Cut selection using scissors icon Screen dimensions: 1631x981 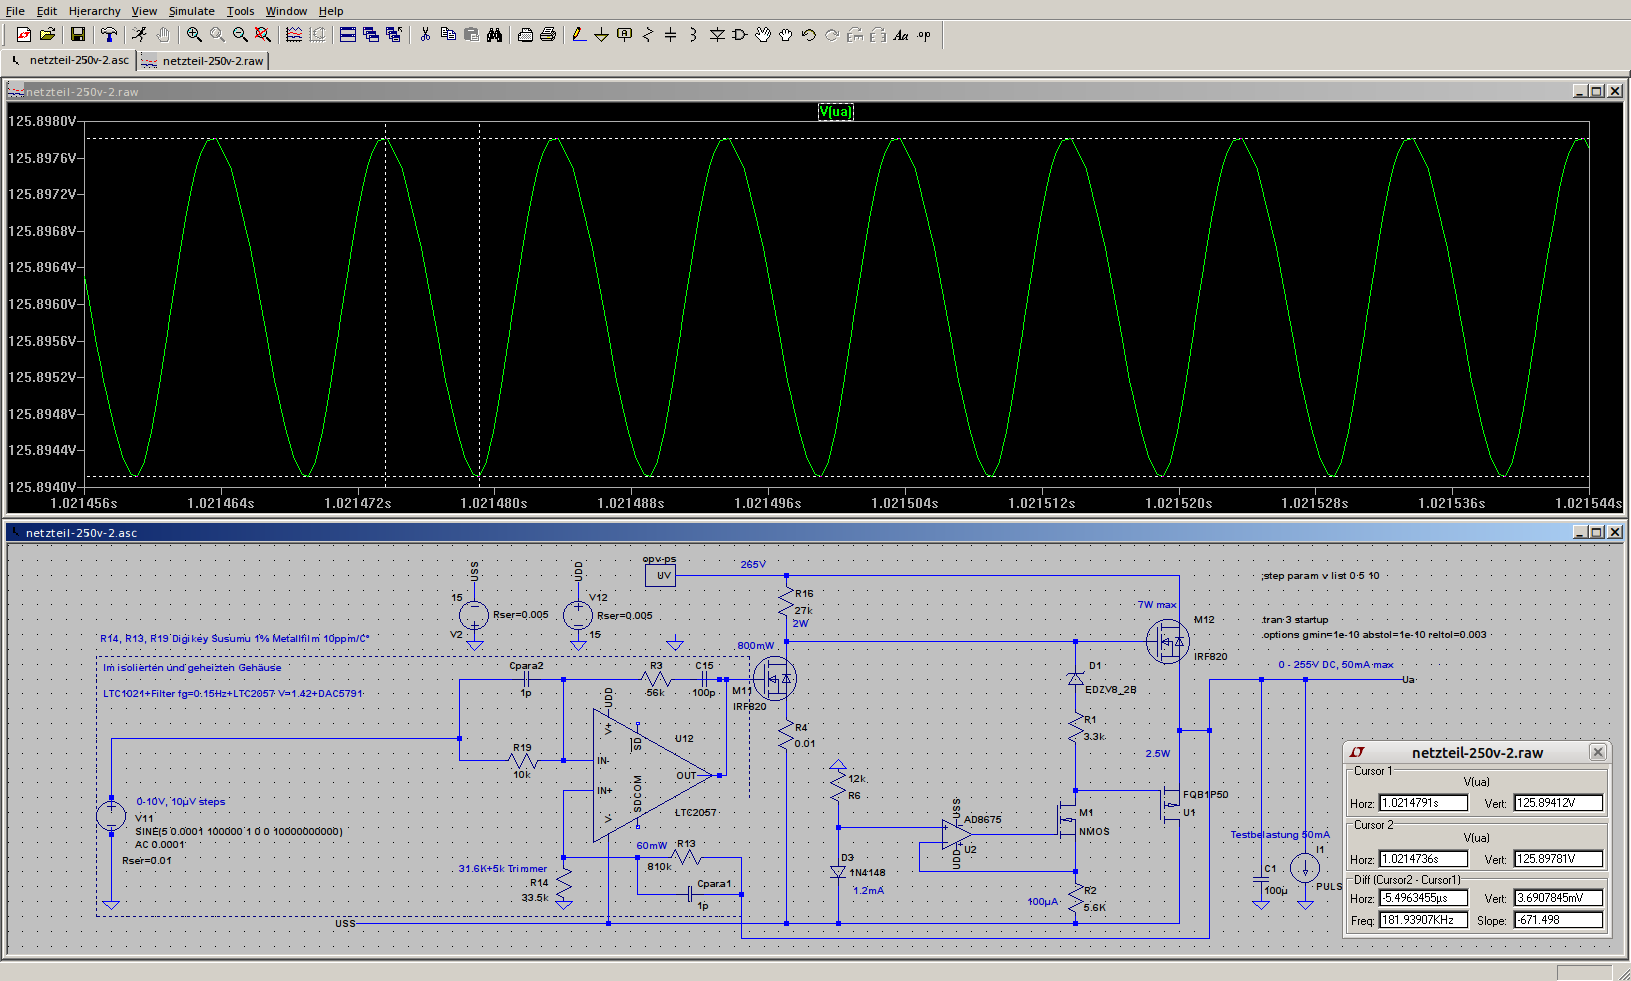coord(425,35)
